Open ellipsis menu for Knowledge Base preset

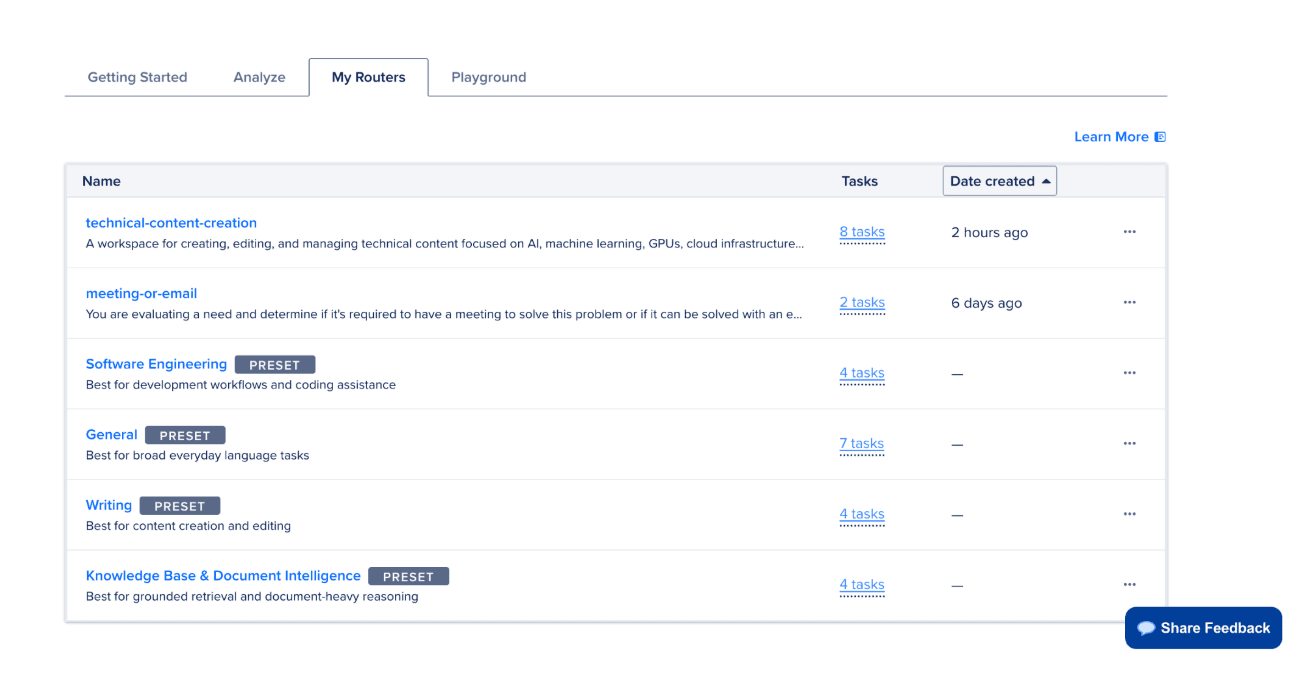click(1129, 584)
